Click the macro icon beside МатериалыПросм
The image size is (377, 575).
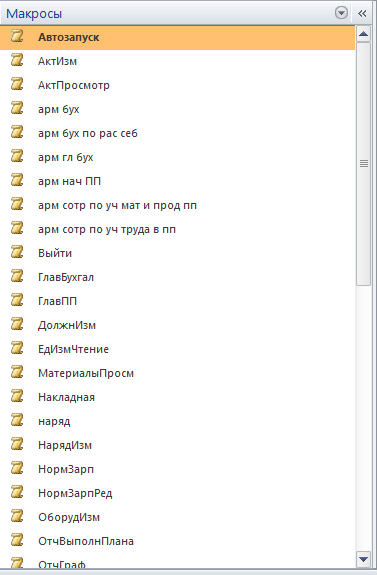coord(17,372)
